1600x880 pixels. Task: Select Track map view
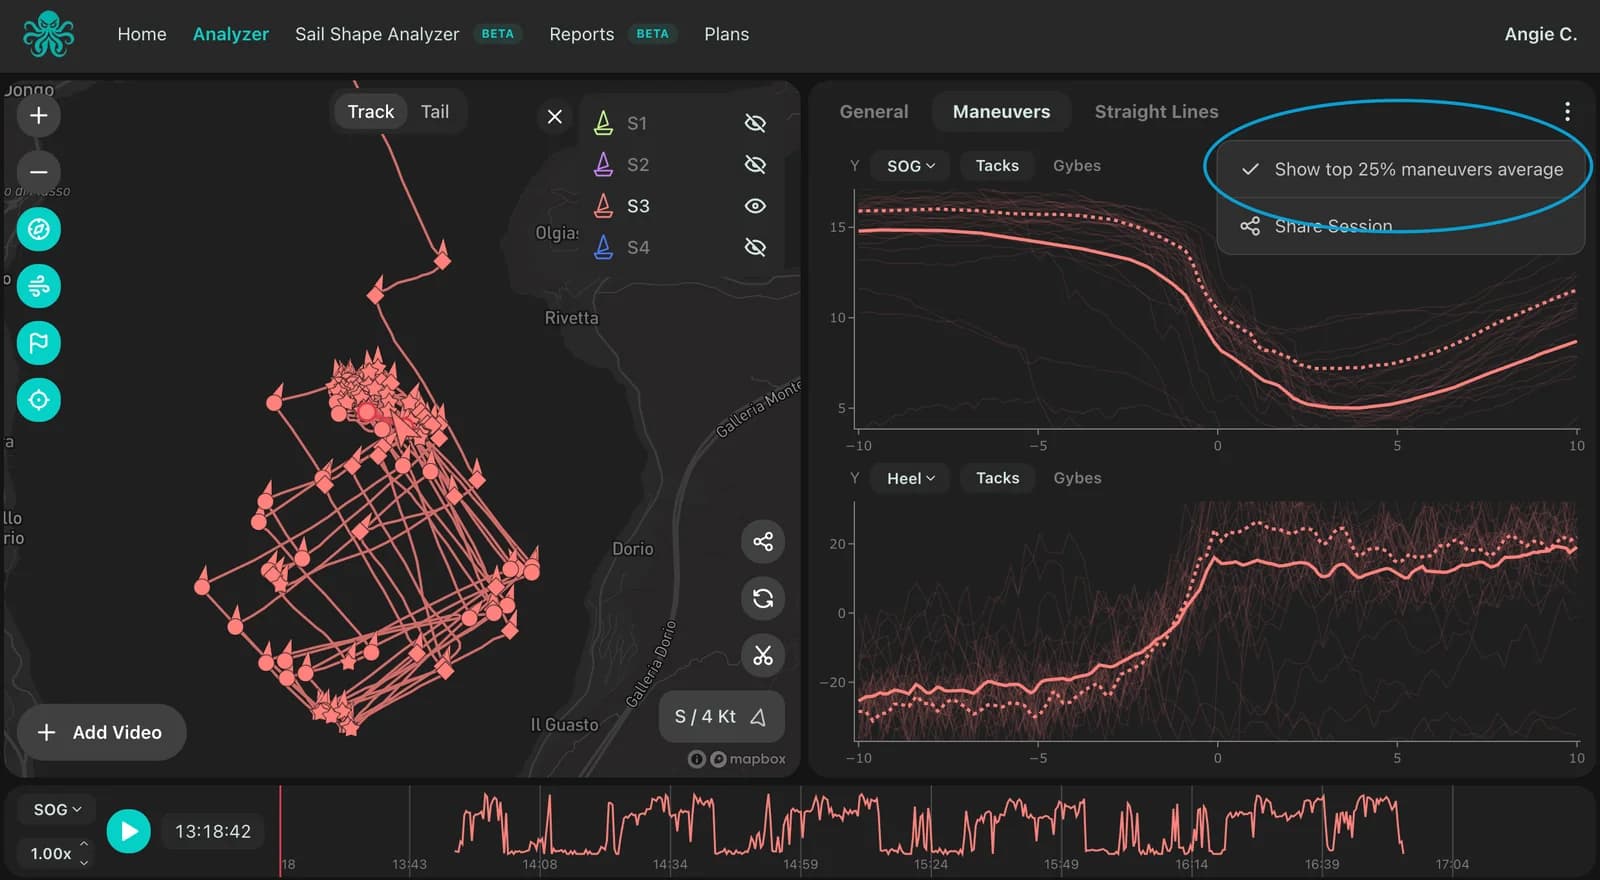371,112
